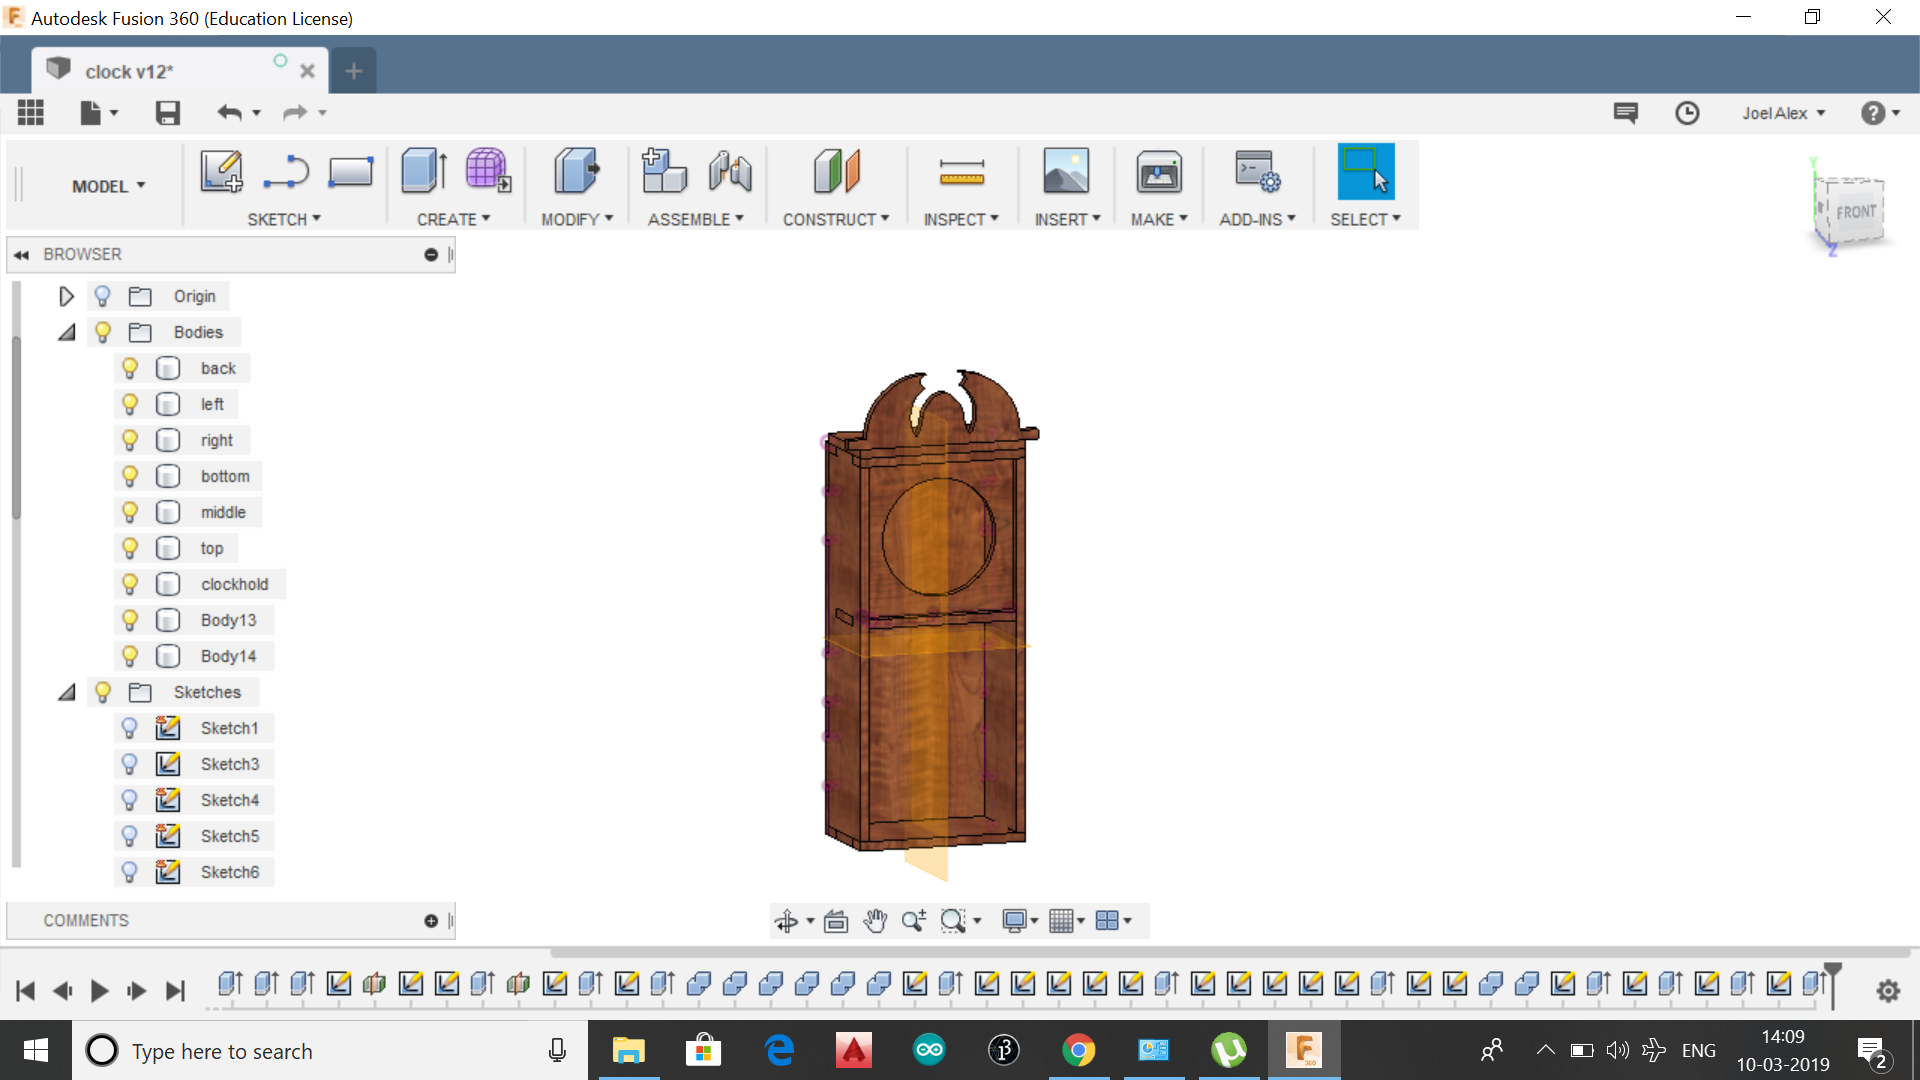Open Chrome from the taskbar
1920x1080 pixels.
tap(1078, 1050)
